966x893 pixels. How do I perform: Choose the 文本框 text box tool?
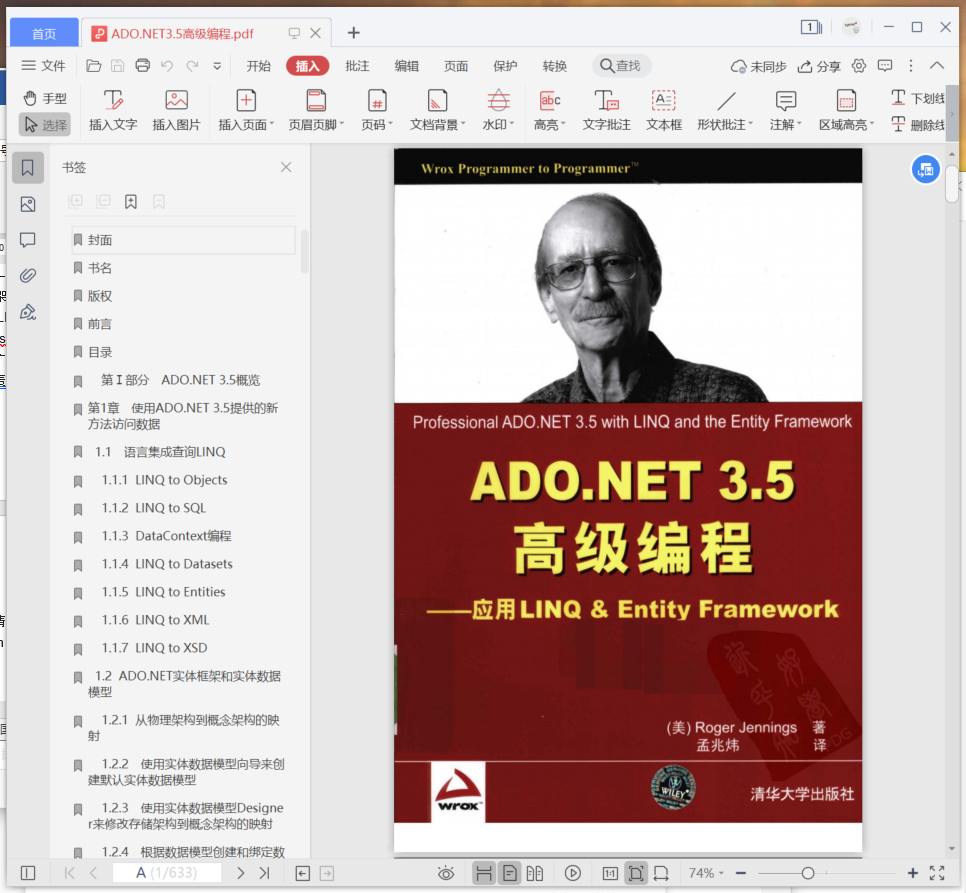(x=664, y=111)
